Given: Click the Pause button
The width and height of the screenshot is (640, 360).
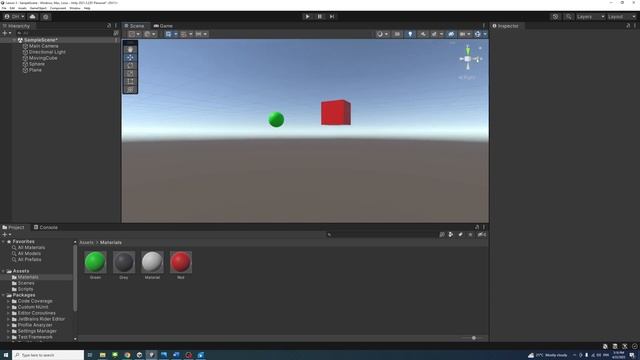Looking at the screenshot, I should (320, 17).
